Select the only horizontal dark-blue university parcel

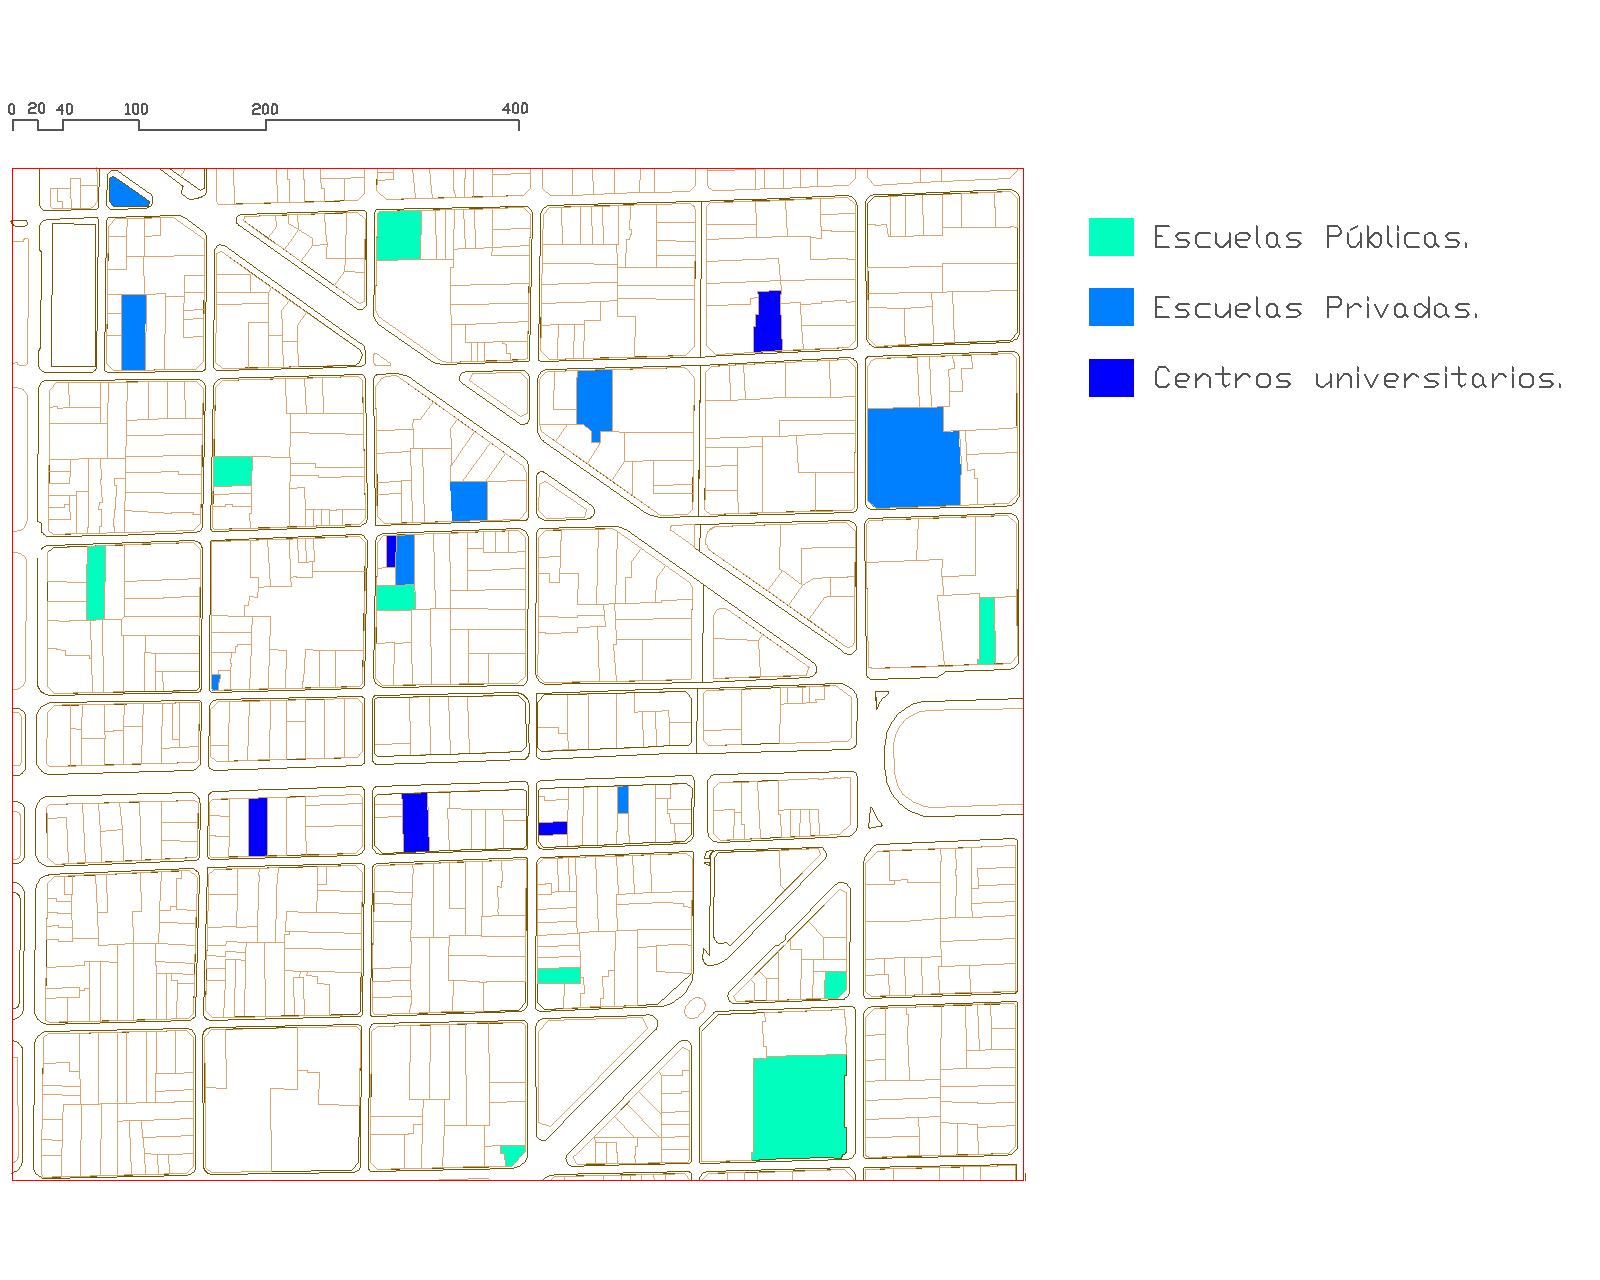[x=553, y=829]
